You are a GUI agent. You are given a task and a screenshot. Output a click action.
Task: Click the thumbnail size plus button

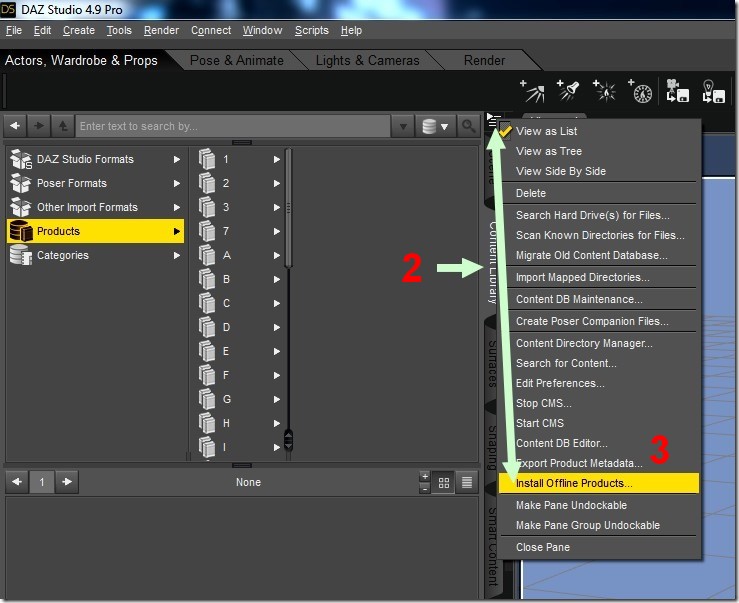pos(425,476)
